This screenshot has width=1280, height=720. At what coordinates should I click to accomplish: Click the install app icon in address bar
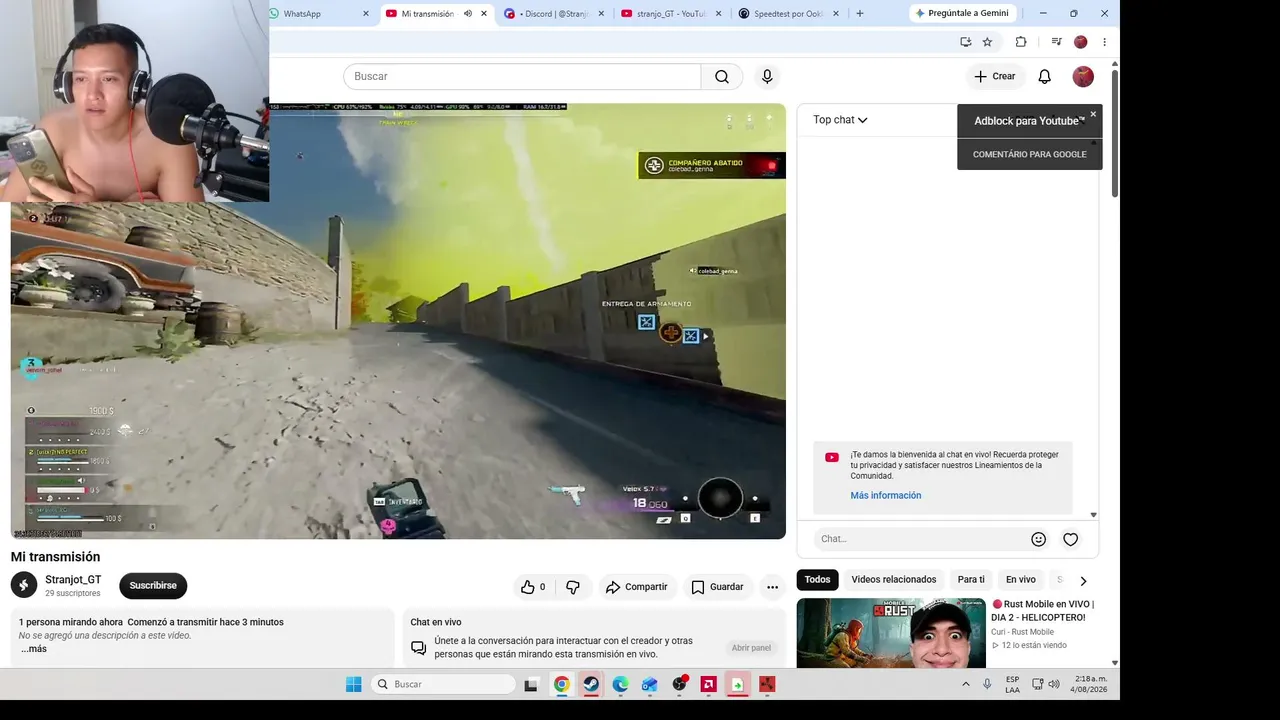coord(965,42)
